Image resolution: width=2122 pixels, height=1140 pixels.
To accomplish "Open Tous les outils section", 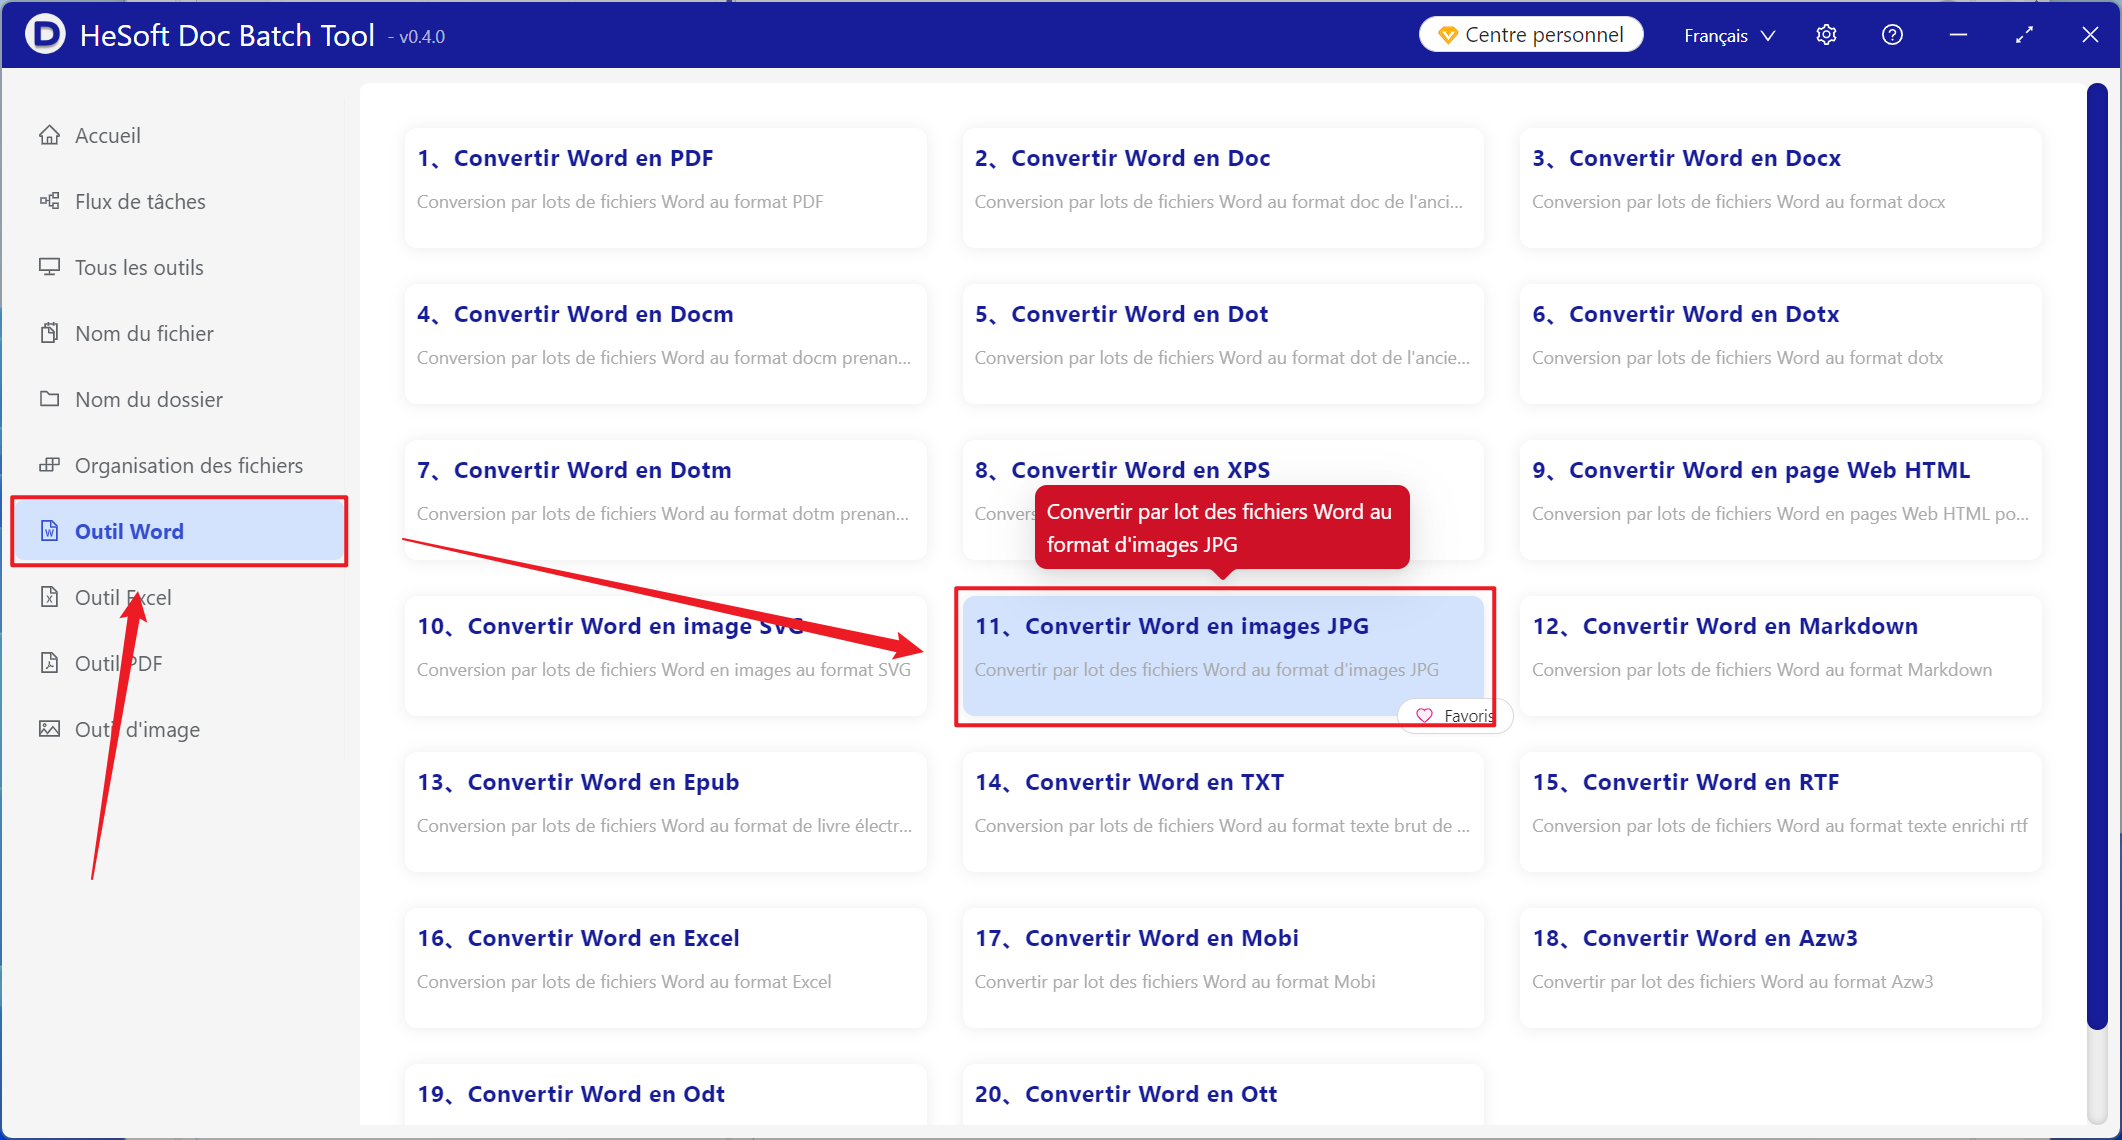I will pyautogui.click(x=178, y=267).
